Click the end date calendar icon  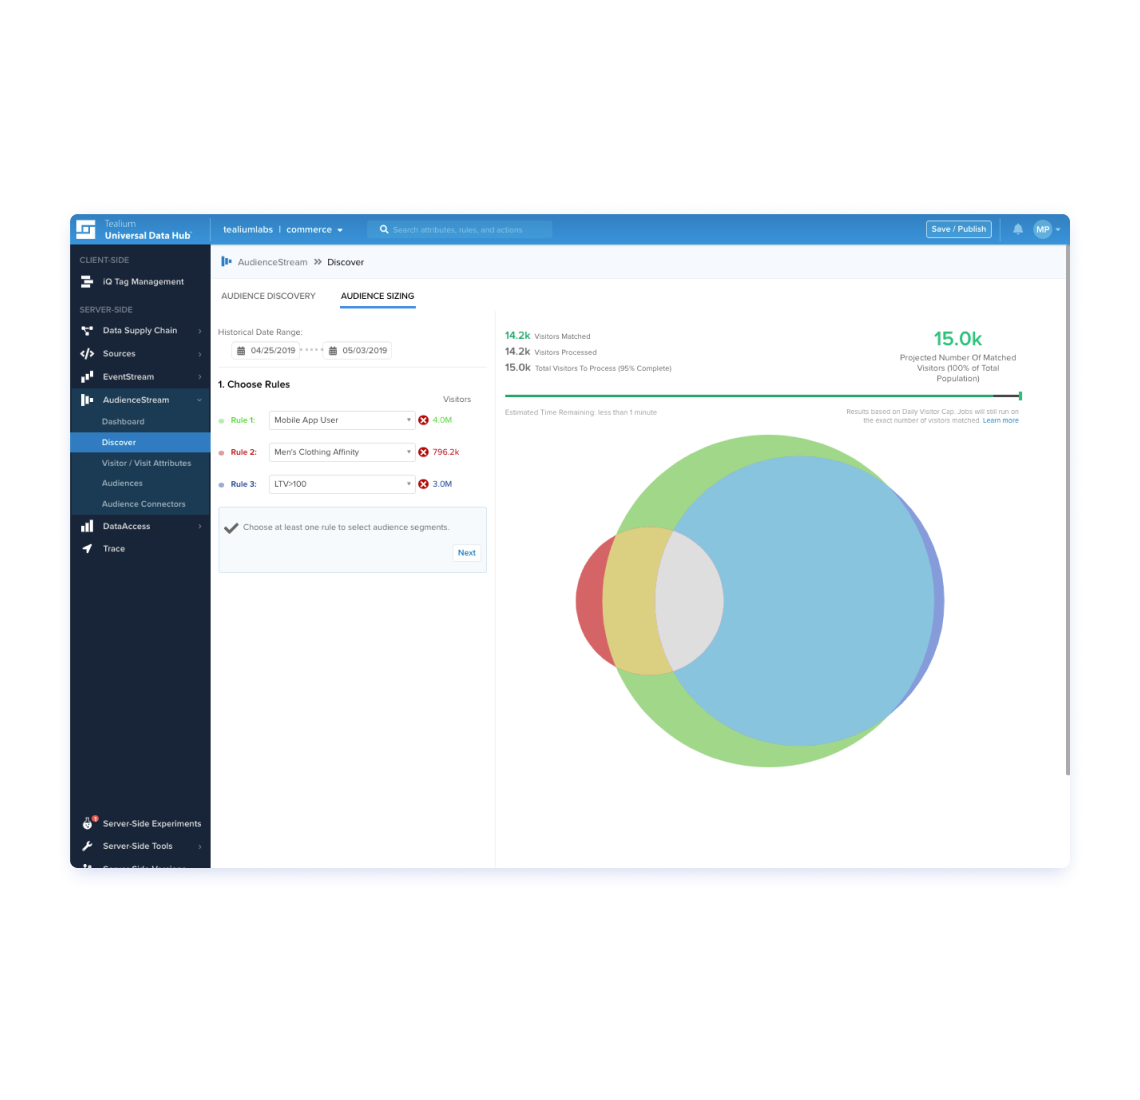click(332, 350)
